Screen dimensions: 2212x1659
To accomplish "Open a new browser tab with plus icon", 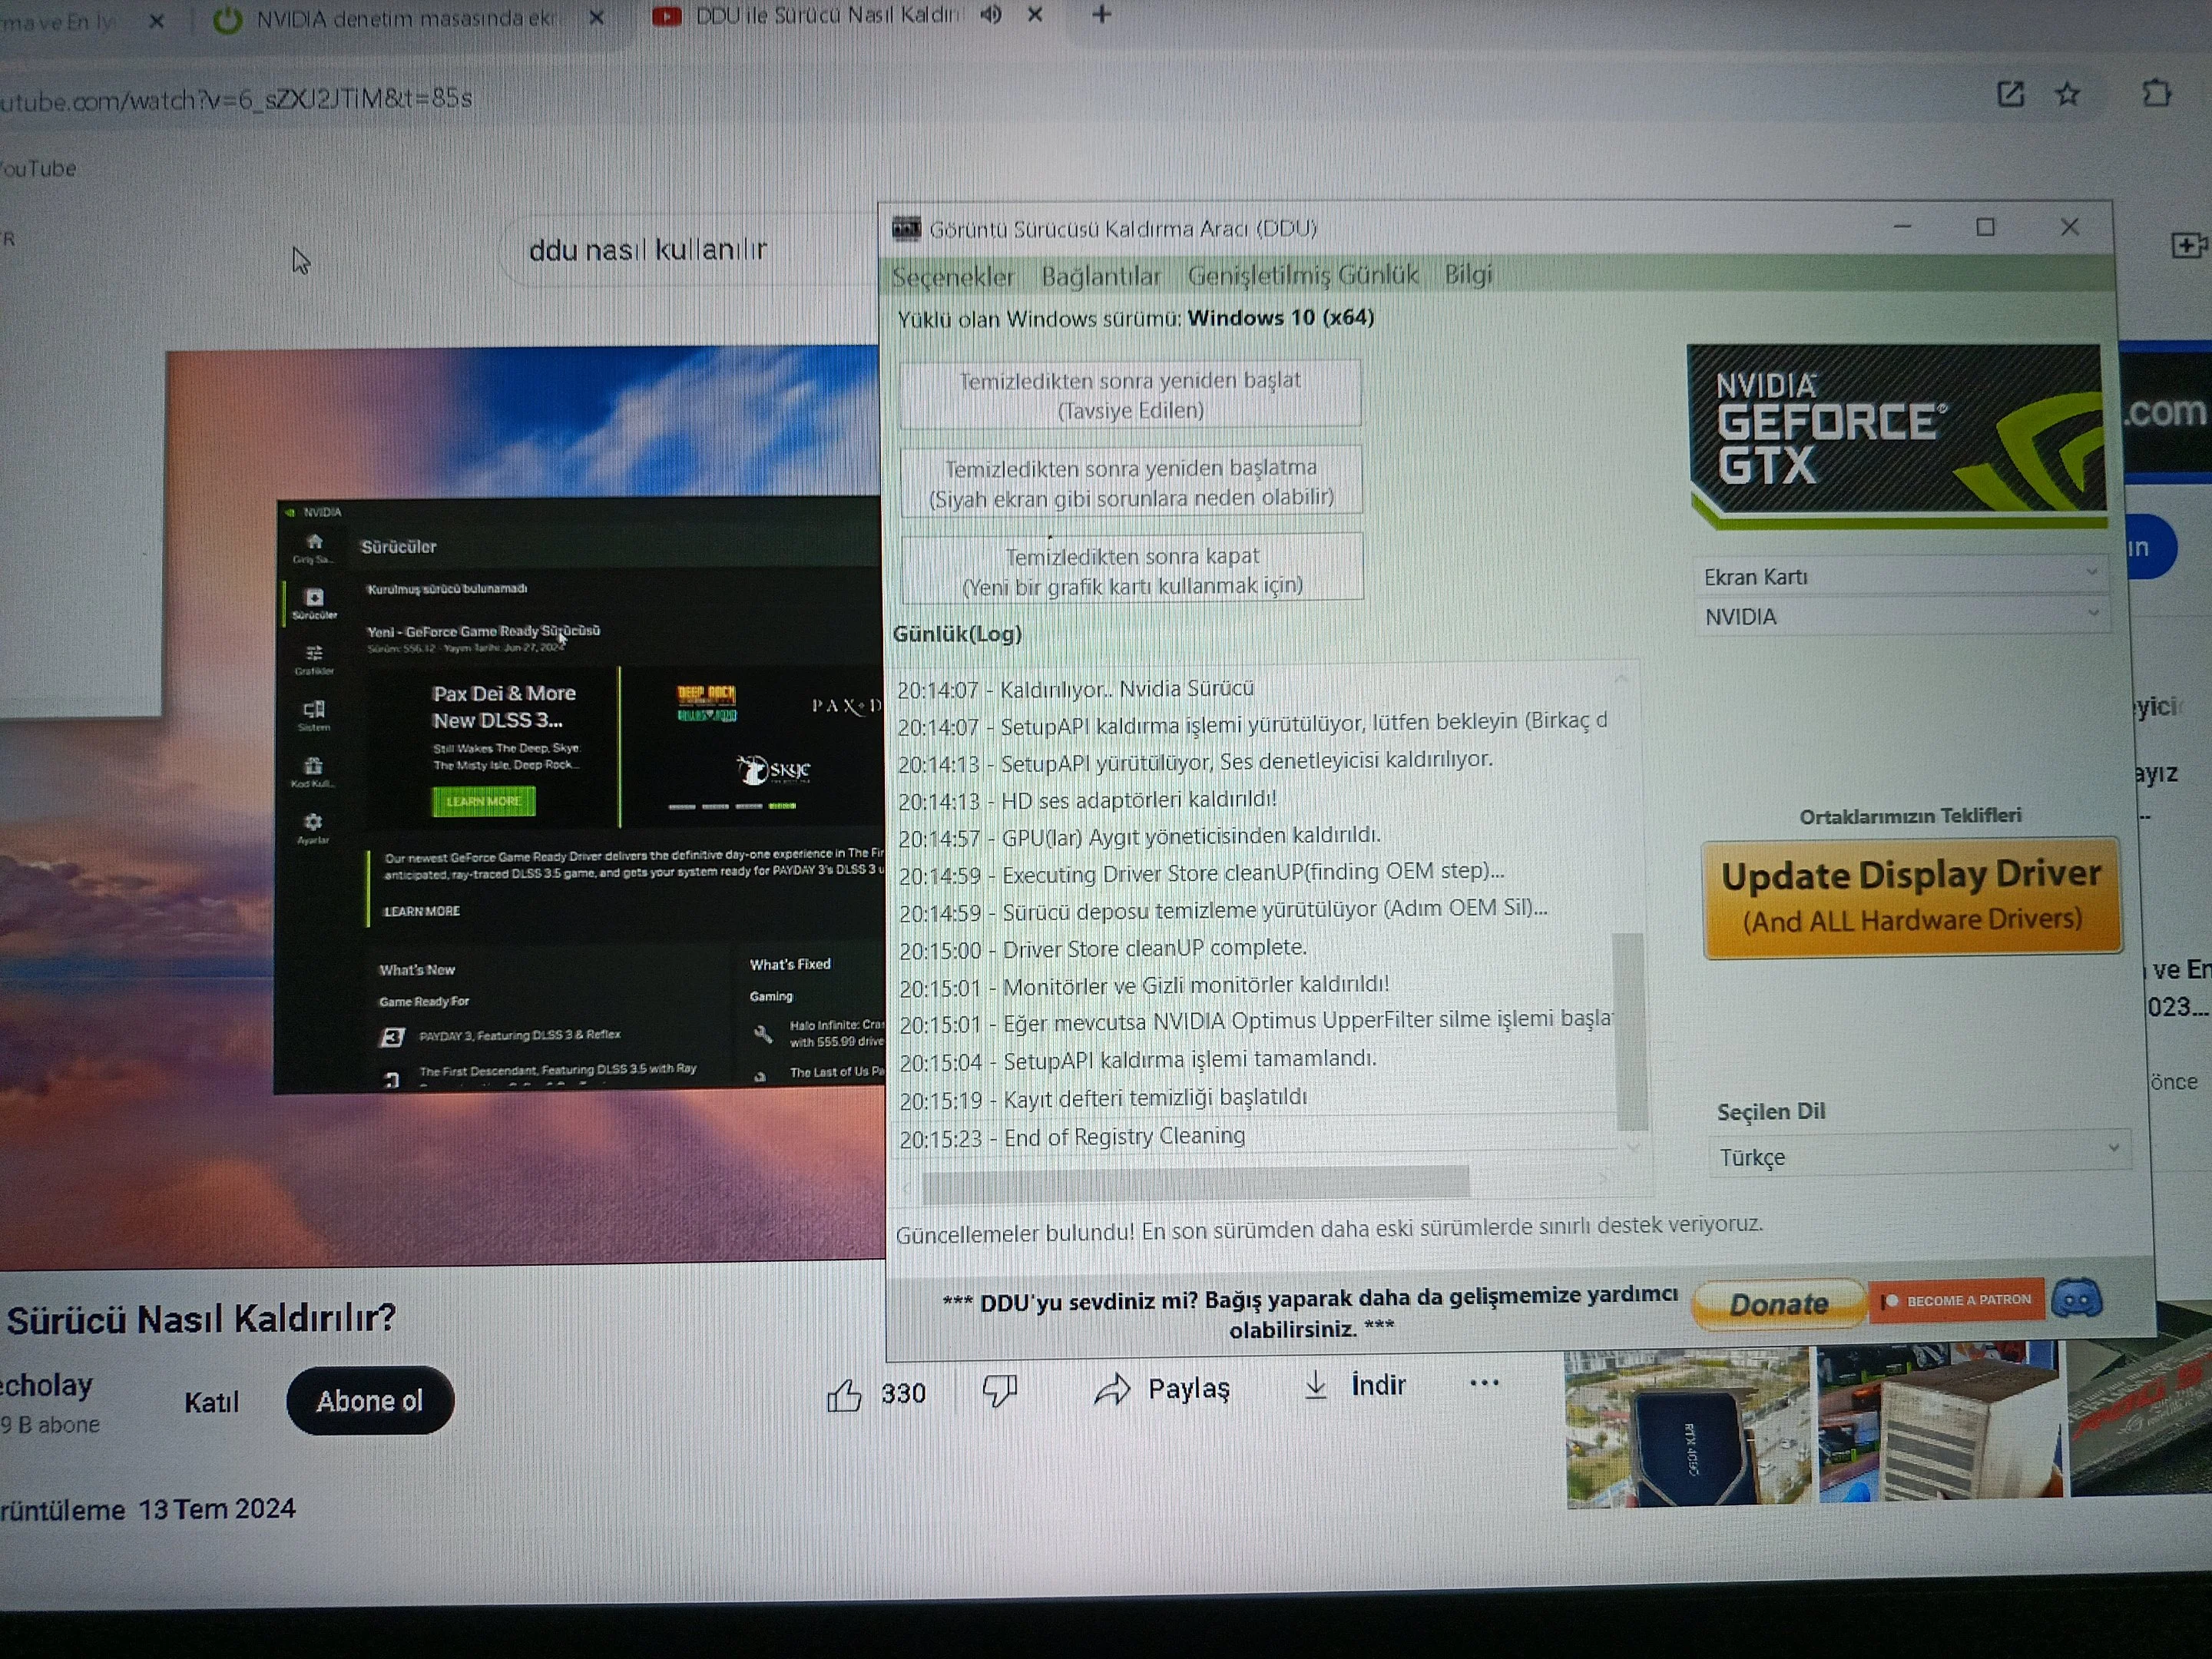I will click(x=1101, y=14).
